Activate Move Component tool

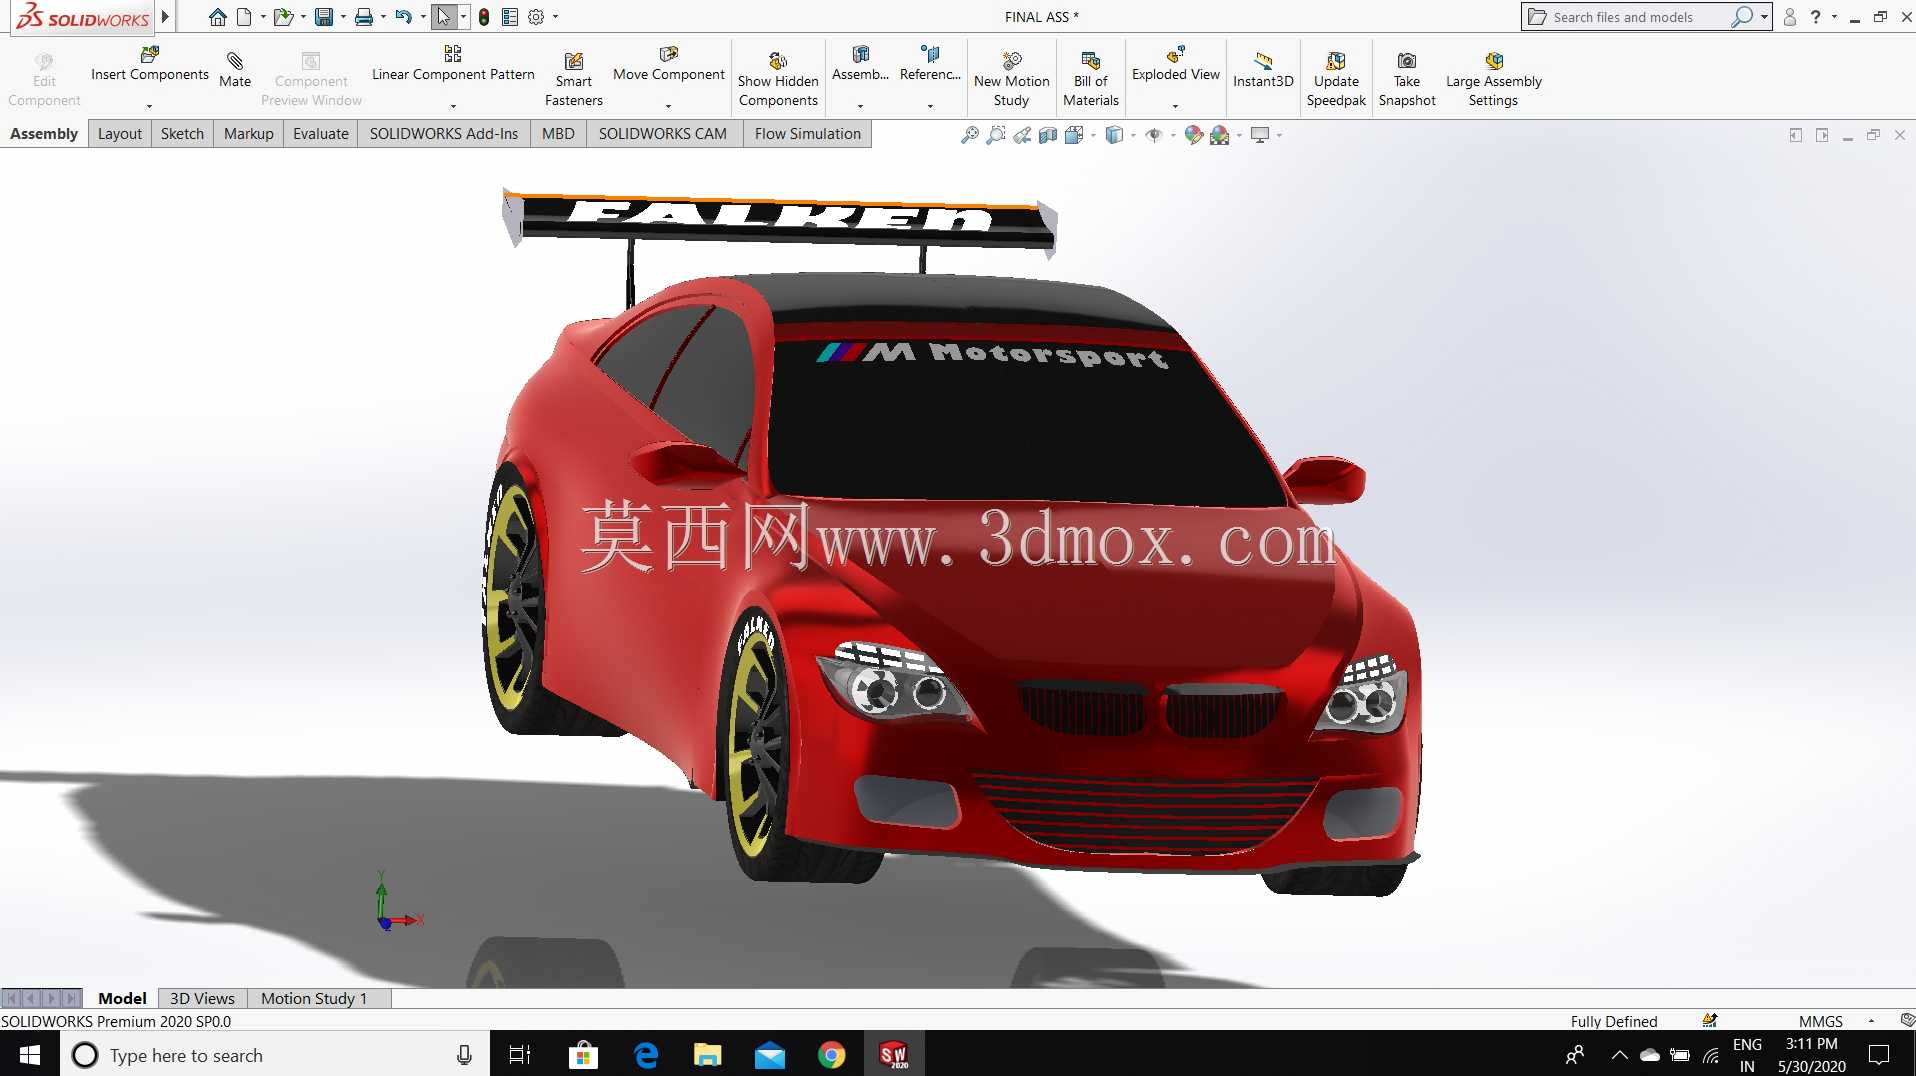tap(669, 64)
